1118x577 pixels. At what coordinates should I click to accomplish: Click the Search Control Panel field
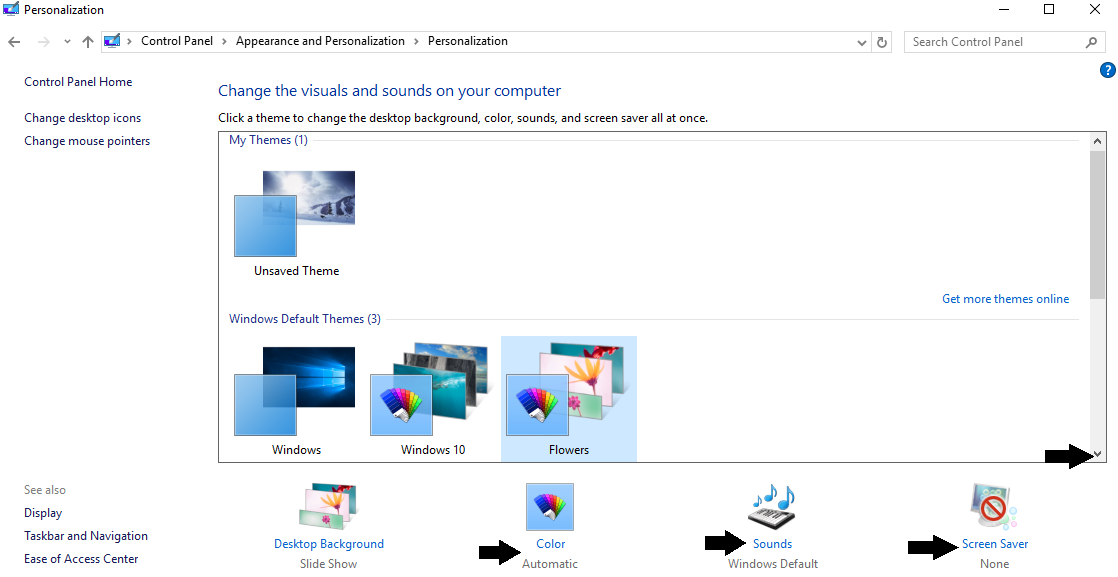pos(995,42)
